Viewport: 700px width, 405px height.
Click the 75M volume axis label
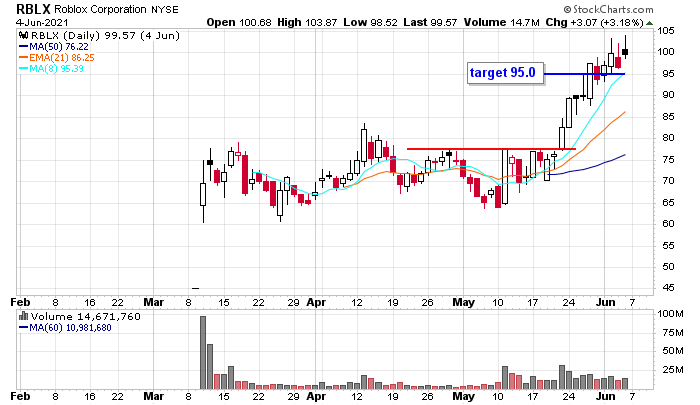pyautogui.click(x=673, y=332)
